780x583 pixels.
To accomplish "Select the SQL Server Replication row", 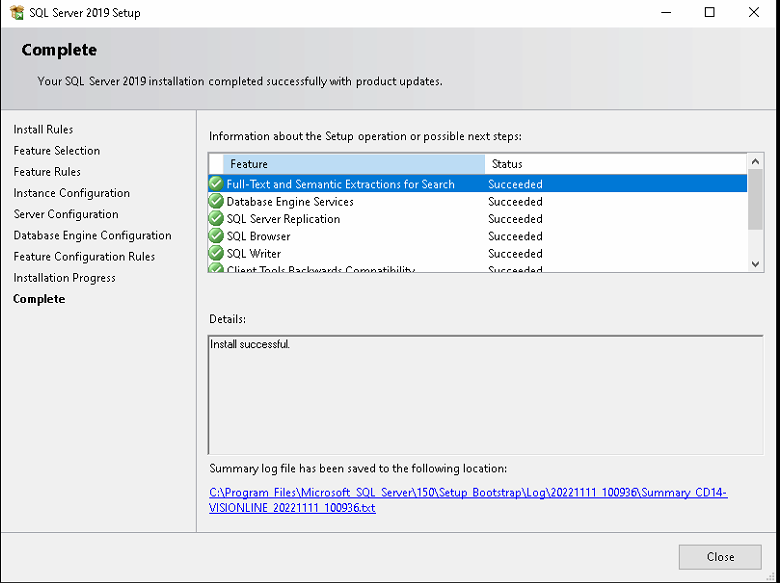I will click(x=478, y=219).
